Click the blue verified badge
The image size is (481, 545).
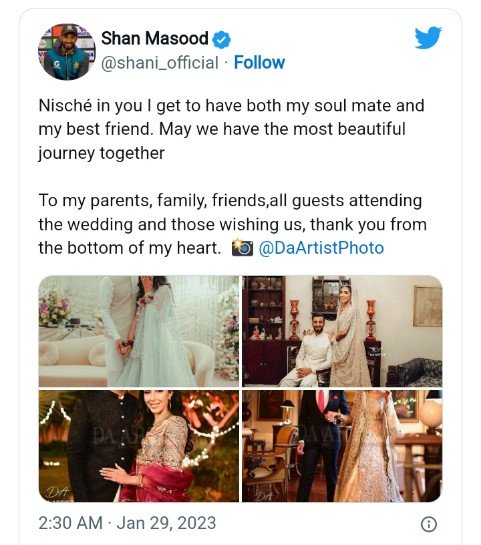[x=221, y=39]
